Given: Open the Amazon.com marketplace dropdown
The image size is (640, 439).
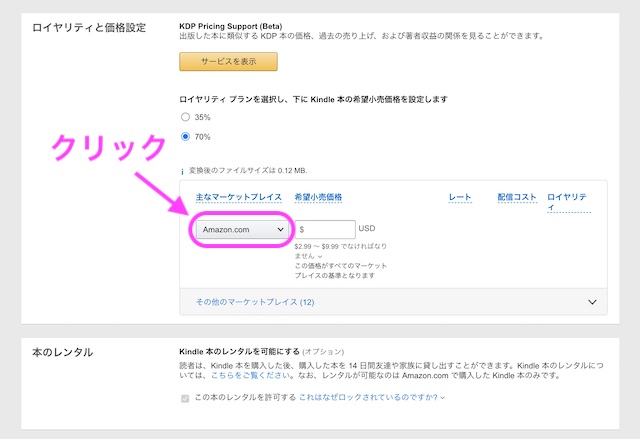Looking at the screenshot, I should pyautogui.click(x=240, y=229).
